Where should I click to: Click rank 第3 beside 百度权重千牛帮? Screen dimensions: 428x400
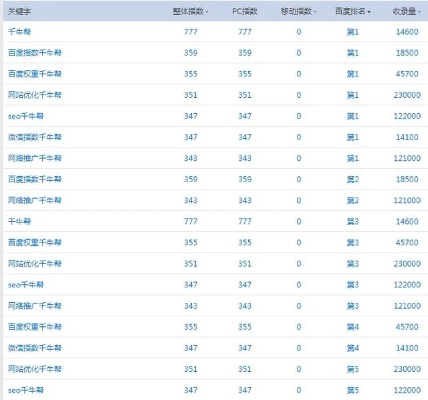[353, 242]
